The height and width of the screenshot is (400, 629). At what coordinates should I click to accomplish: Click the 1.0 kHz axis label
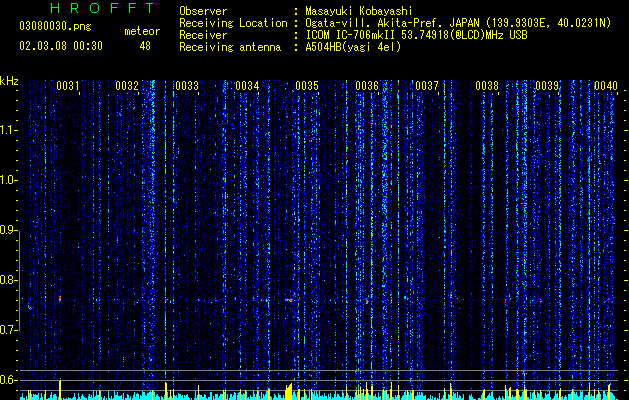coord(8,180)
